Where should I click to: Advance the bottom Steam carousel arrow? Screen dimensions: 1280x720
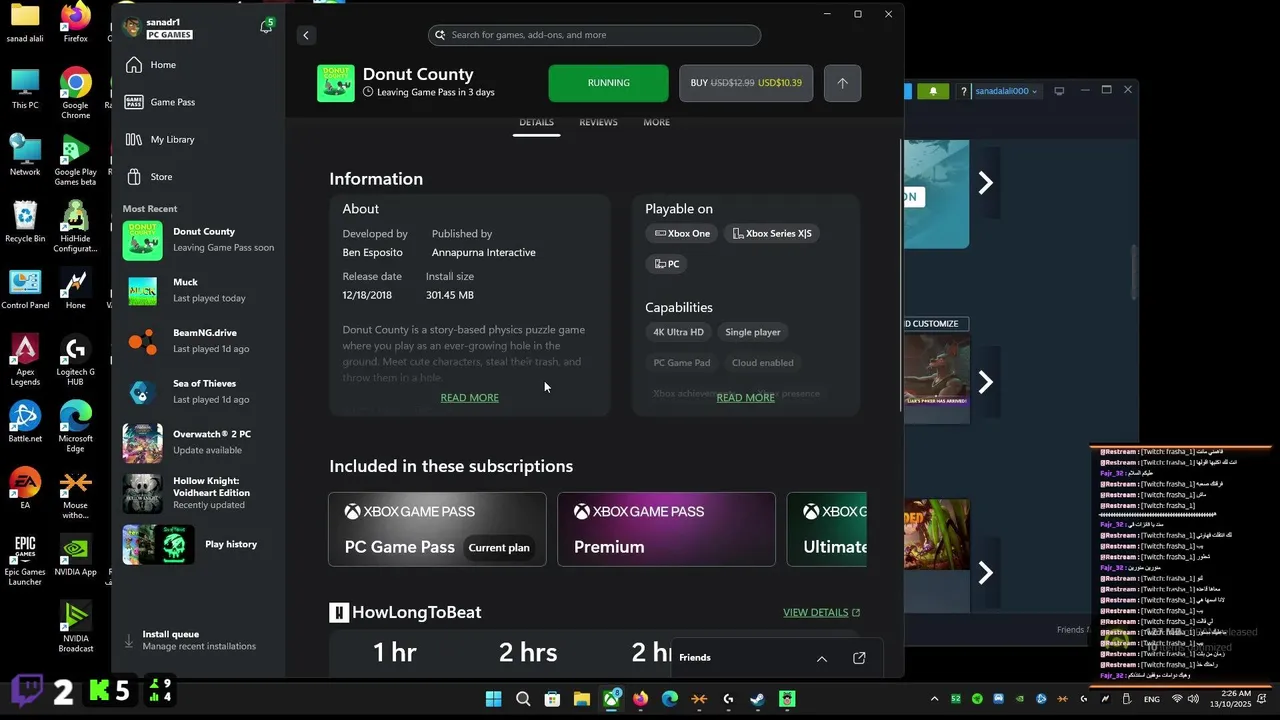tap(985, 572)
